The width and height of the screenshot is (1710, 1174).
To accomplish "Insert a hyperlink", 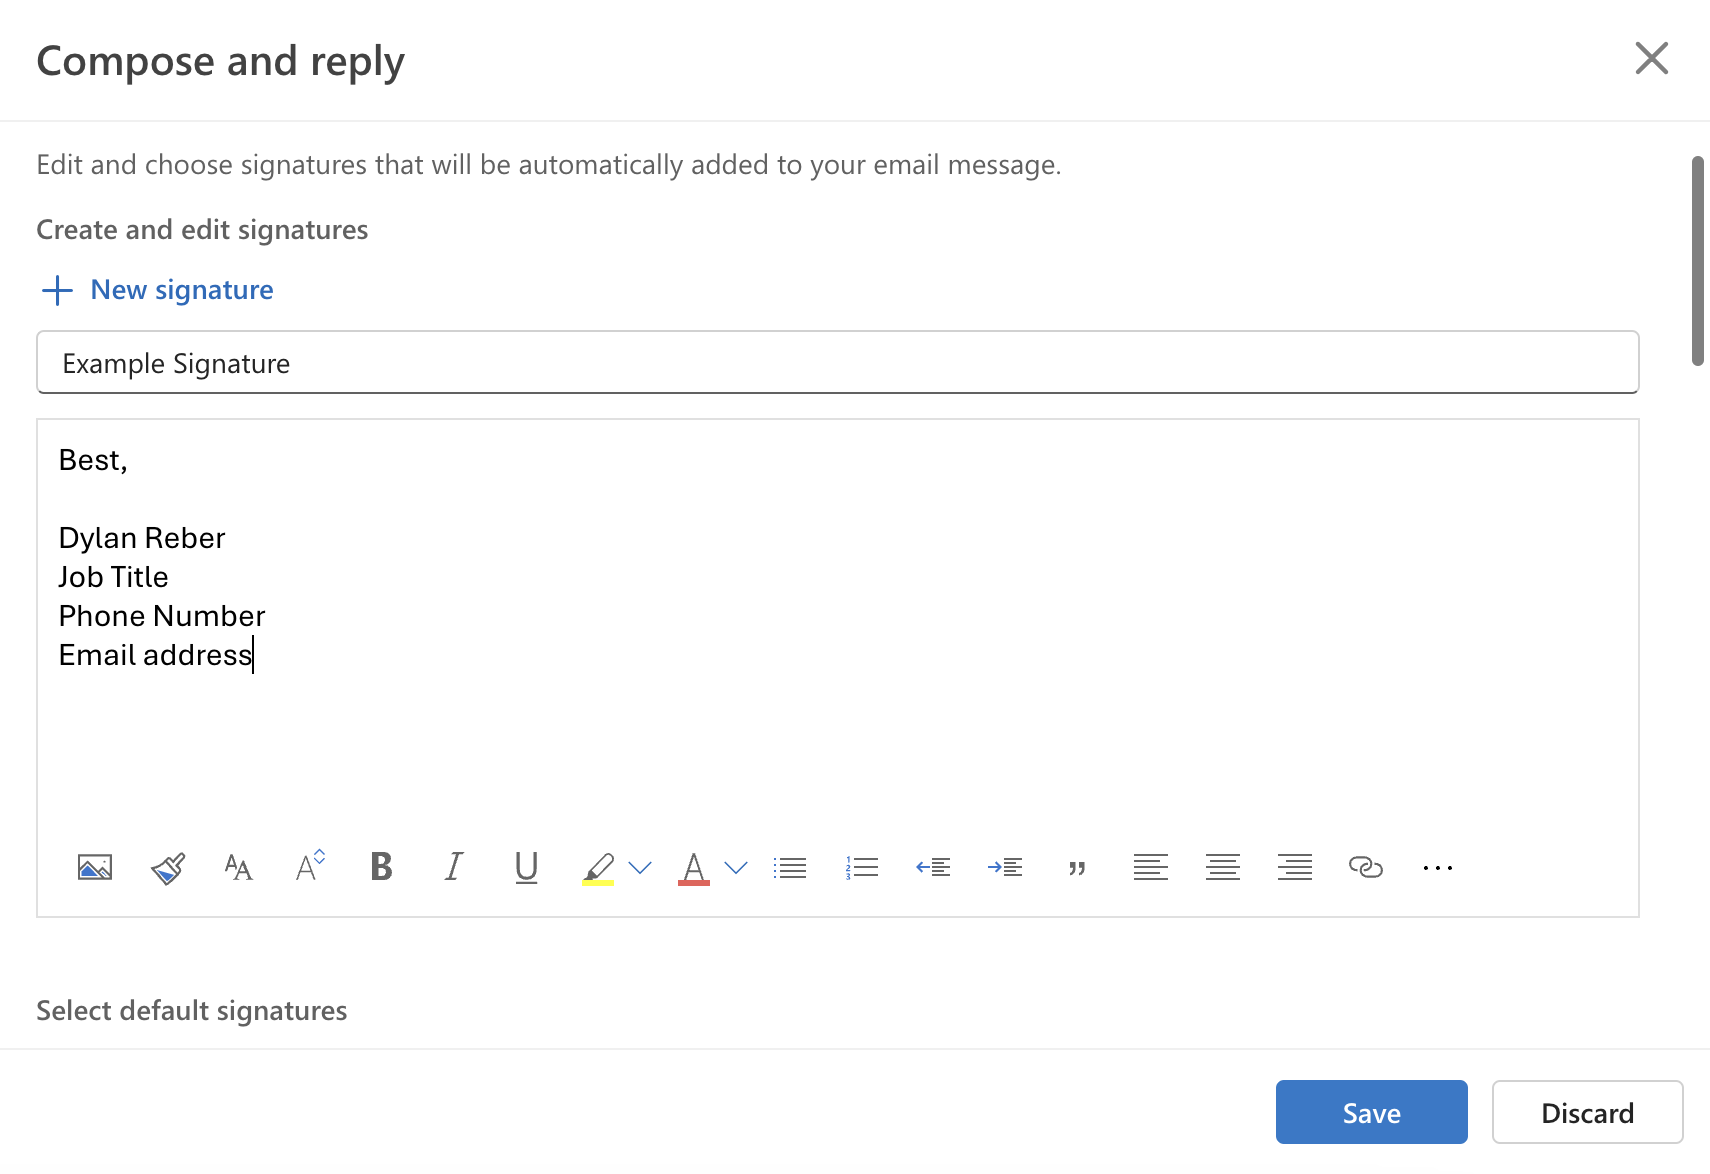I will coord(1366,867).
